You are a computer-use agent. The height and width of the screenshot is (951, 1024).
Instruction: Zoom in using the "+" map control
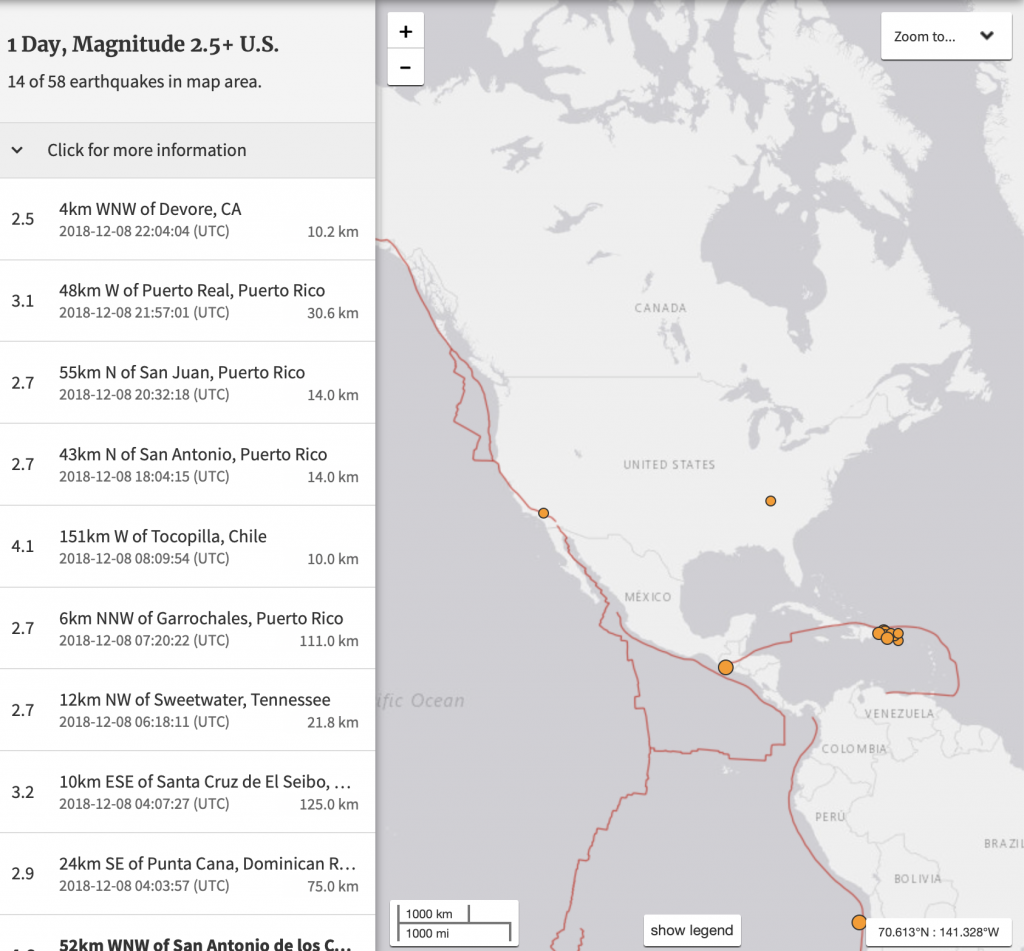[x=405, y=30]
